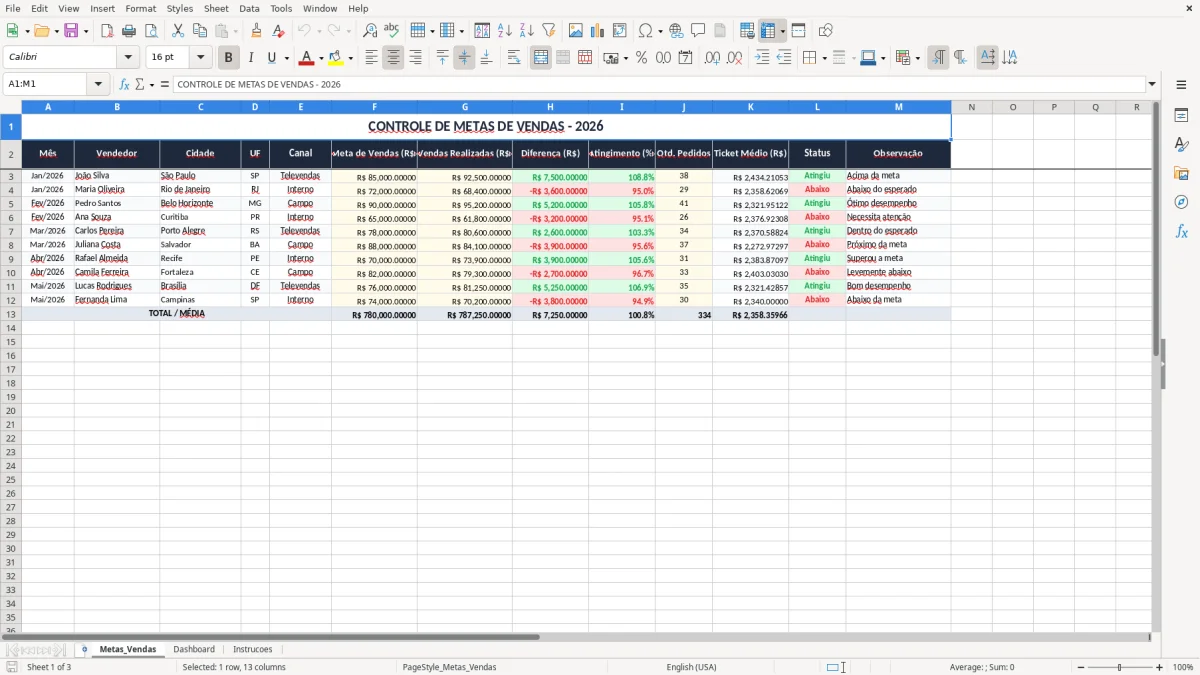1200x675 pixels.
Task: Expand the background color dropdown arrow
Action: click(350, 58)
